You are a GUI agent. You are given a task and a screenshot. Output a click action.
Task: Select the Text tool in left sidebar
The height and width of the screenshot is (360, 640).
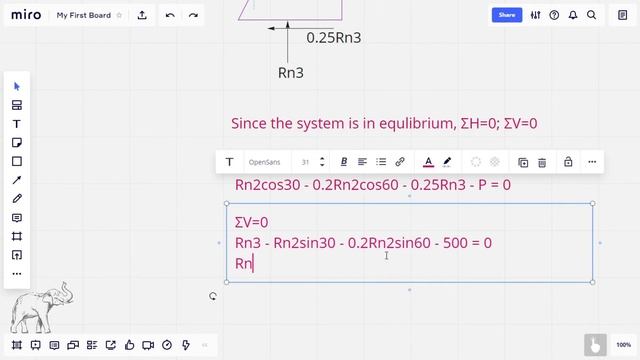pos(17,124)
